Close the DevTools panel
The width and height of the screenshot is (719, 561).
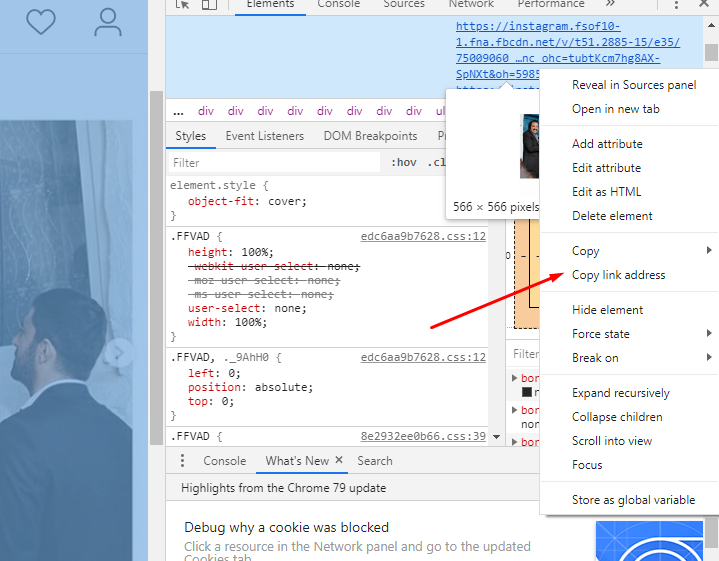704,4
